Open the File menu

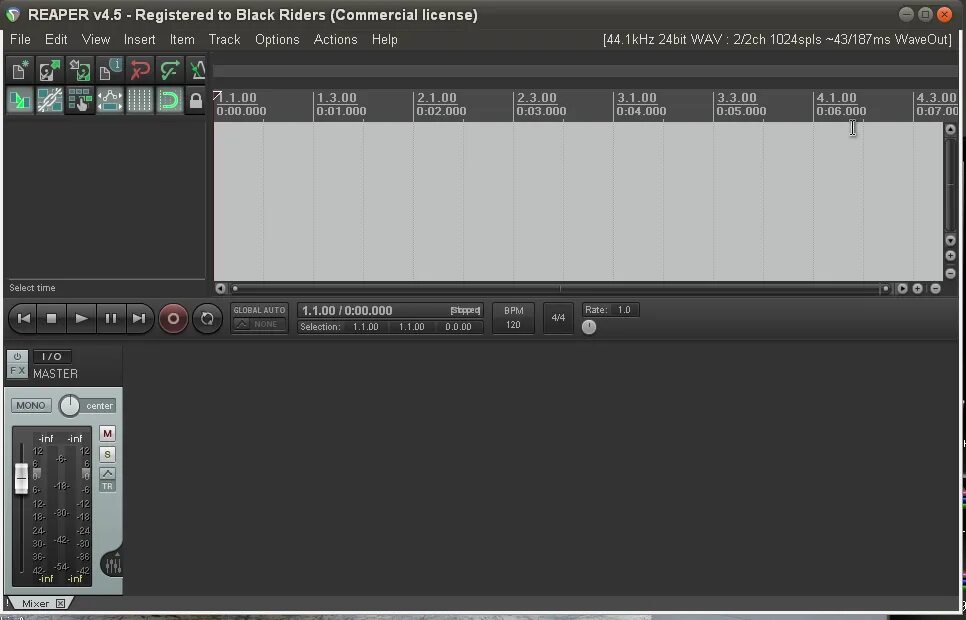(x=20, y=39)
